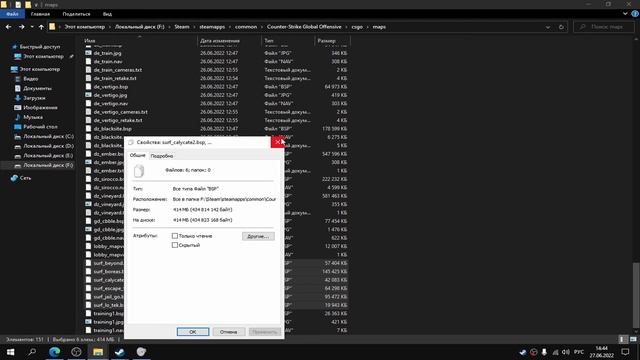
Task: Open Windows Start menu
Action: point(10,352)
